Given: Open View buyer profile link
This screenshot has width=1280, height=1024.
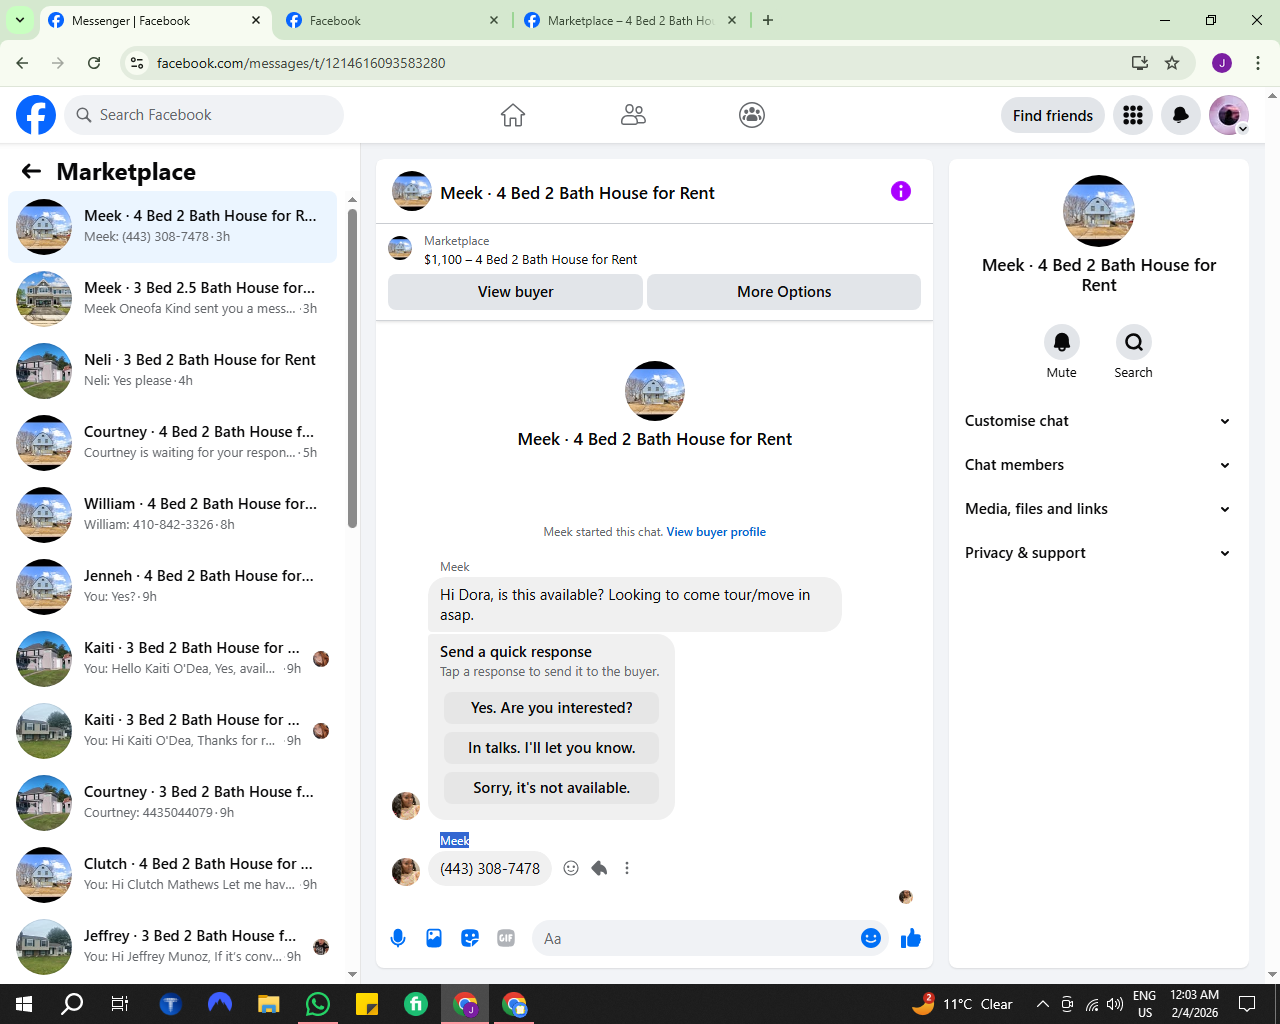Looking at the screenshot, I should click(x=716, y=532).
